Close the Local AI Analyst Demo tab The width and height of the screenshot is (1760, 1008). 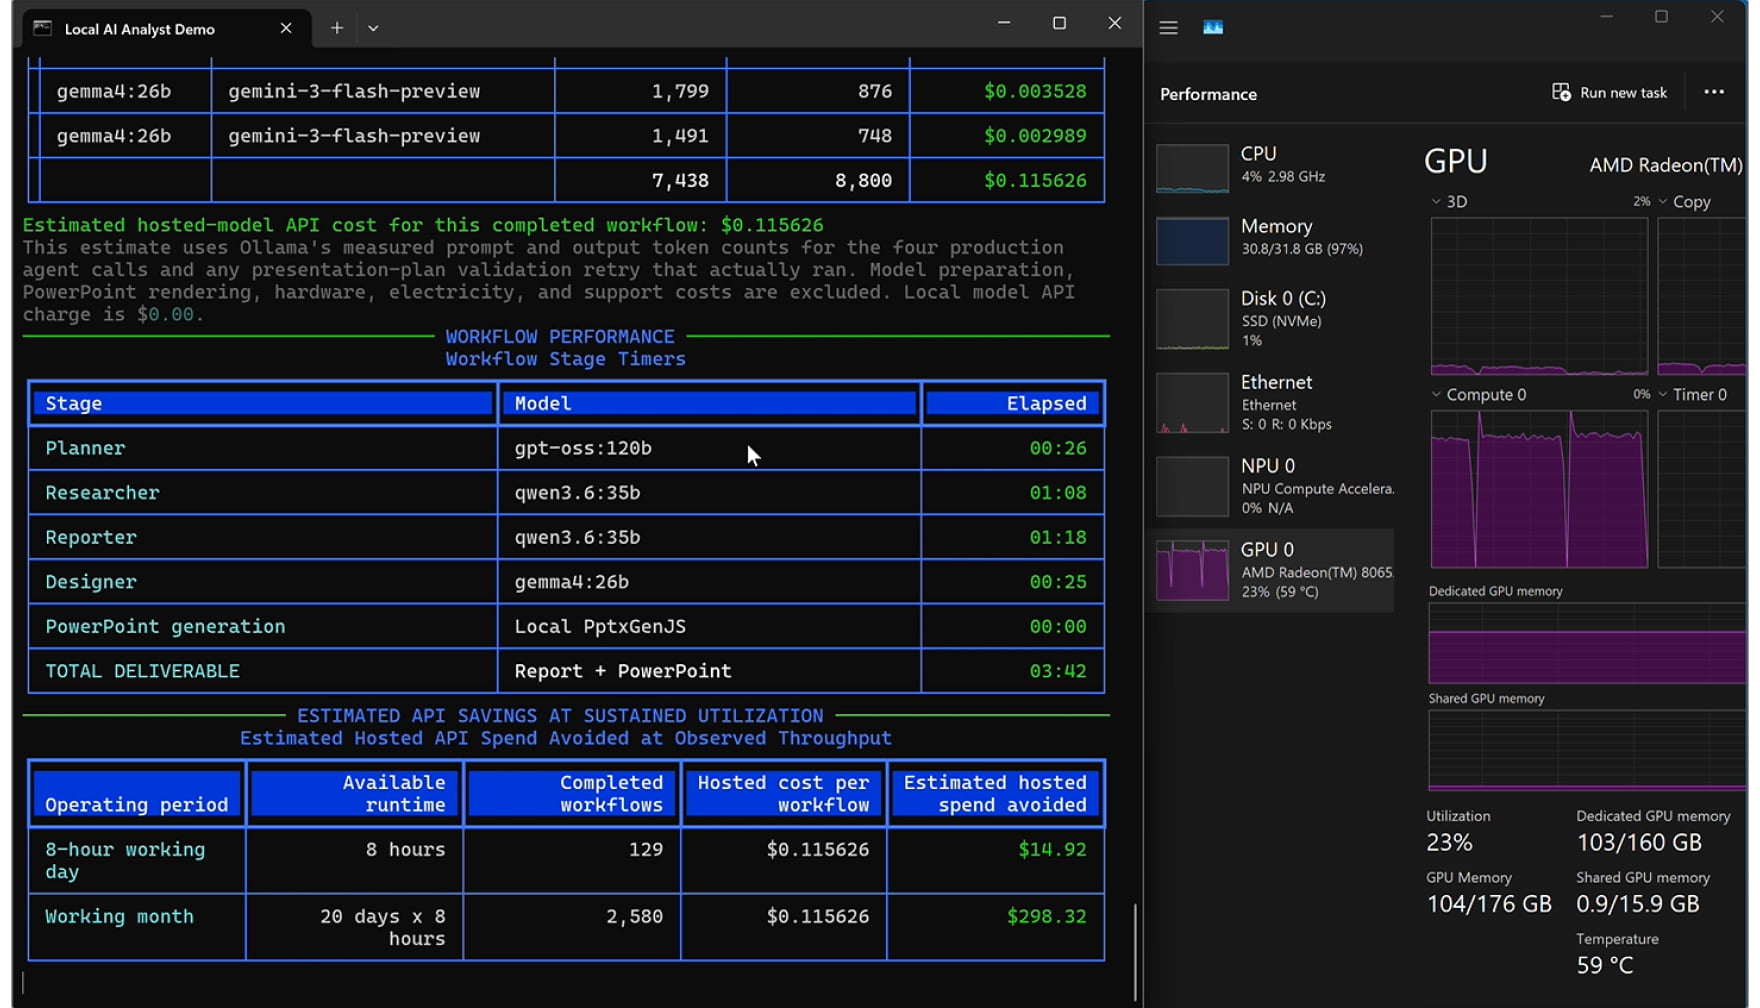286,28
